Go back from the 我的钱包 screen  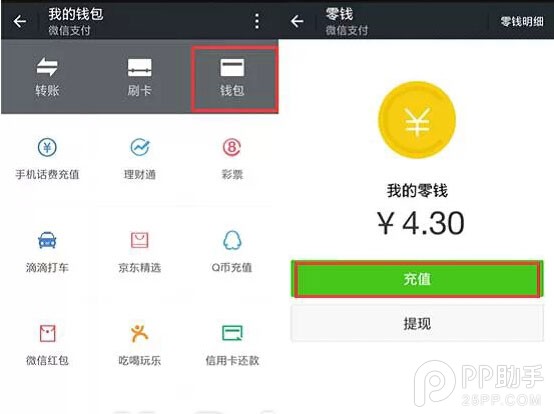point(20,22)
